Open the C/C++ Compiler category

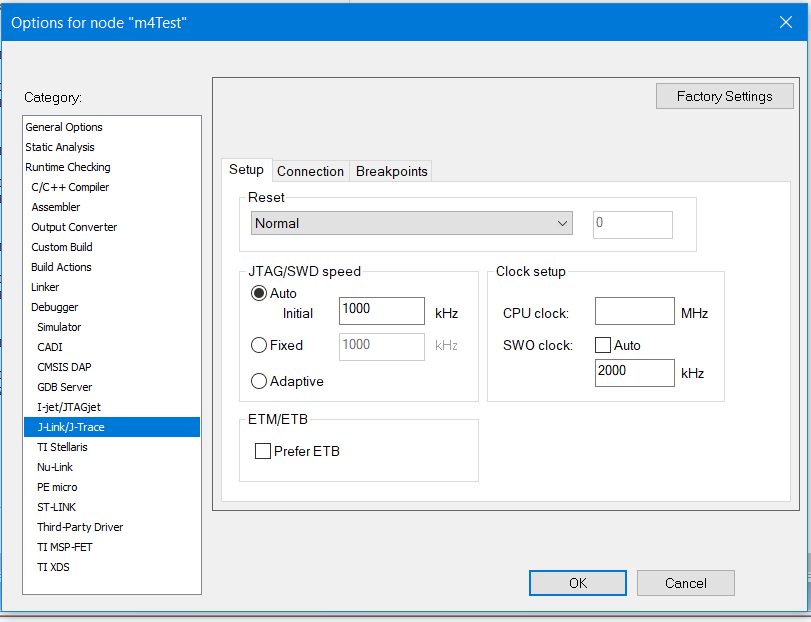tap(70, 187)
